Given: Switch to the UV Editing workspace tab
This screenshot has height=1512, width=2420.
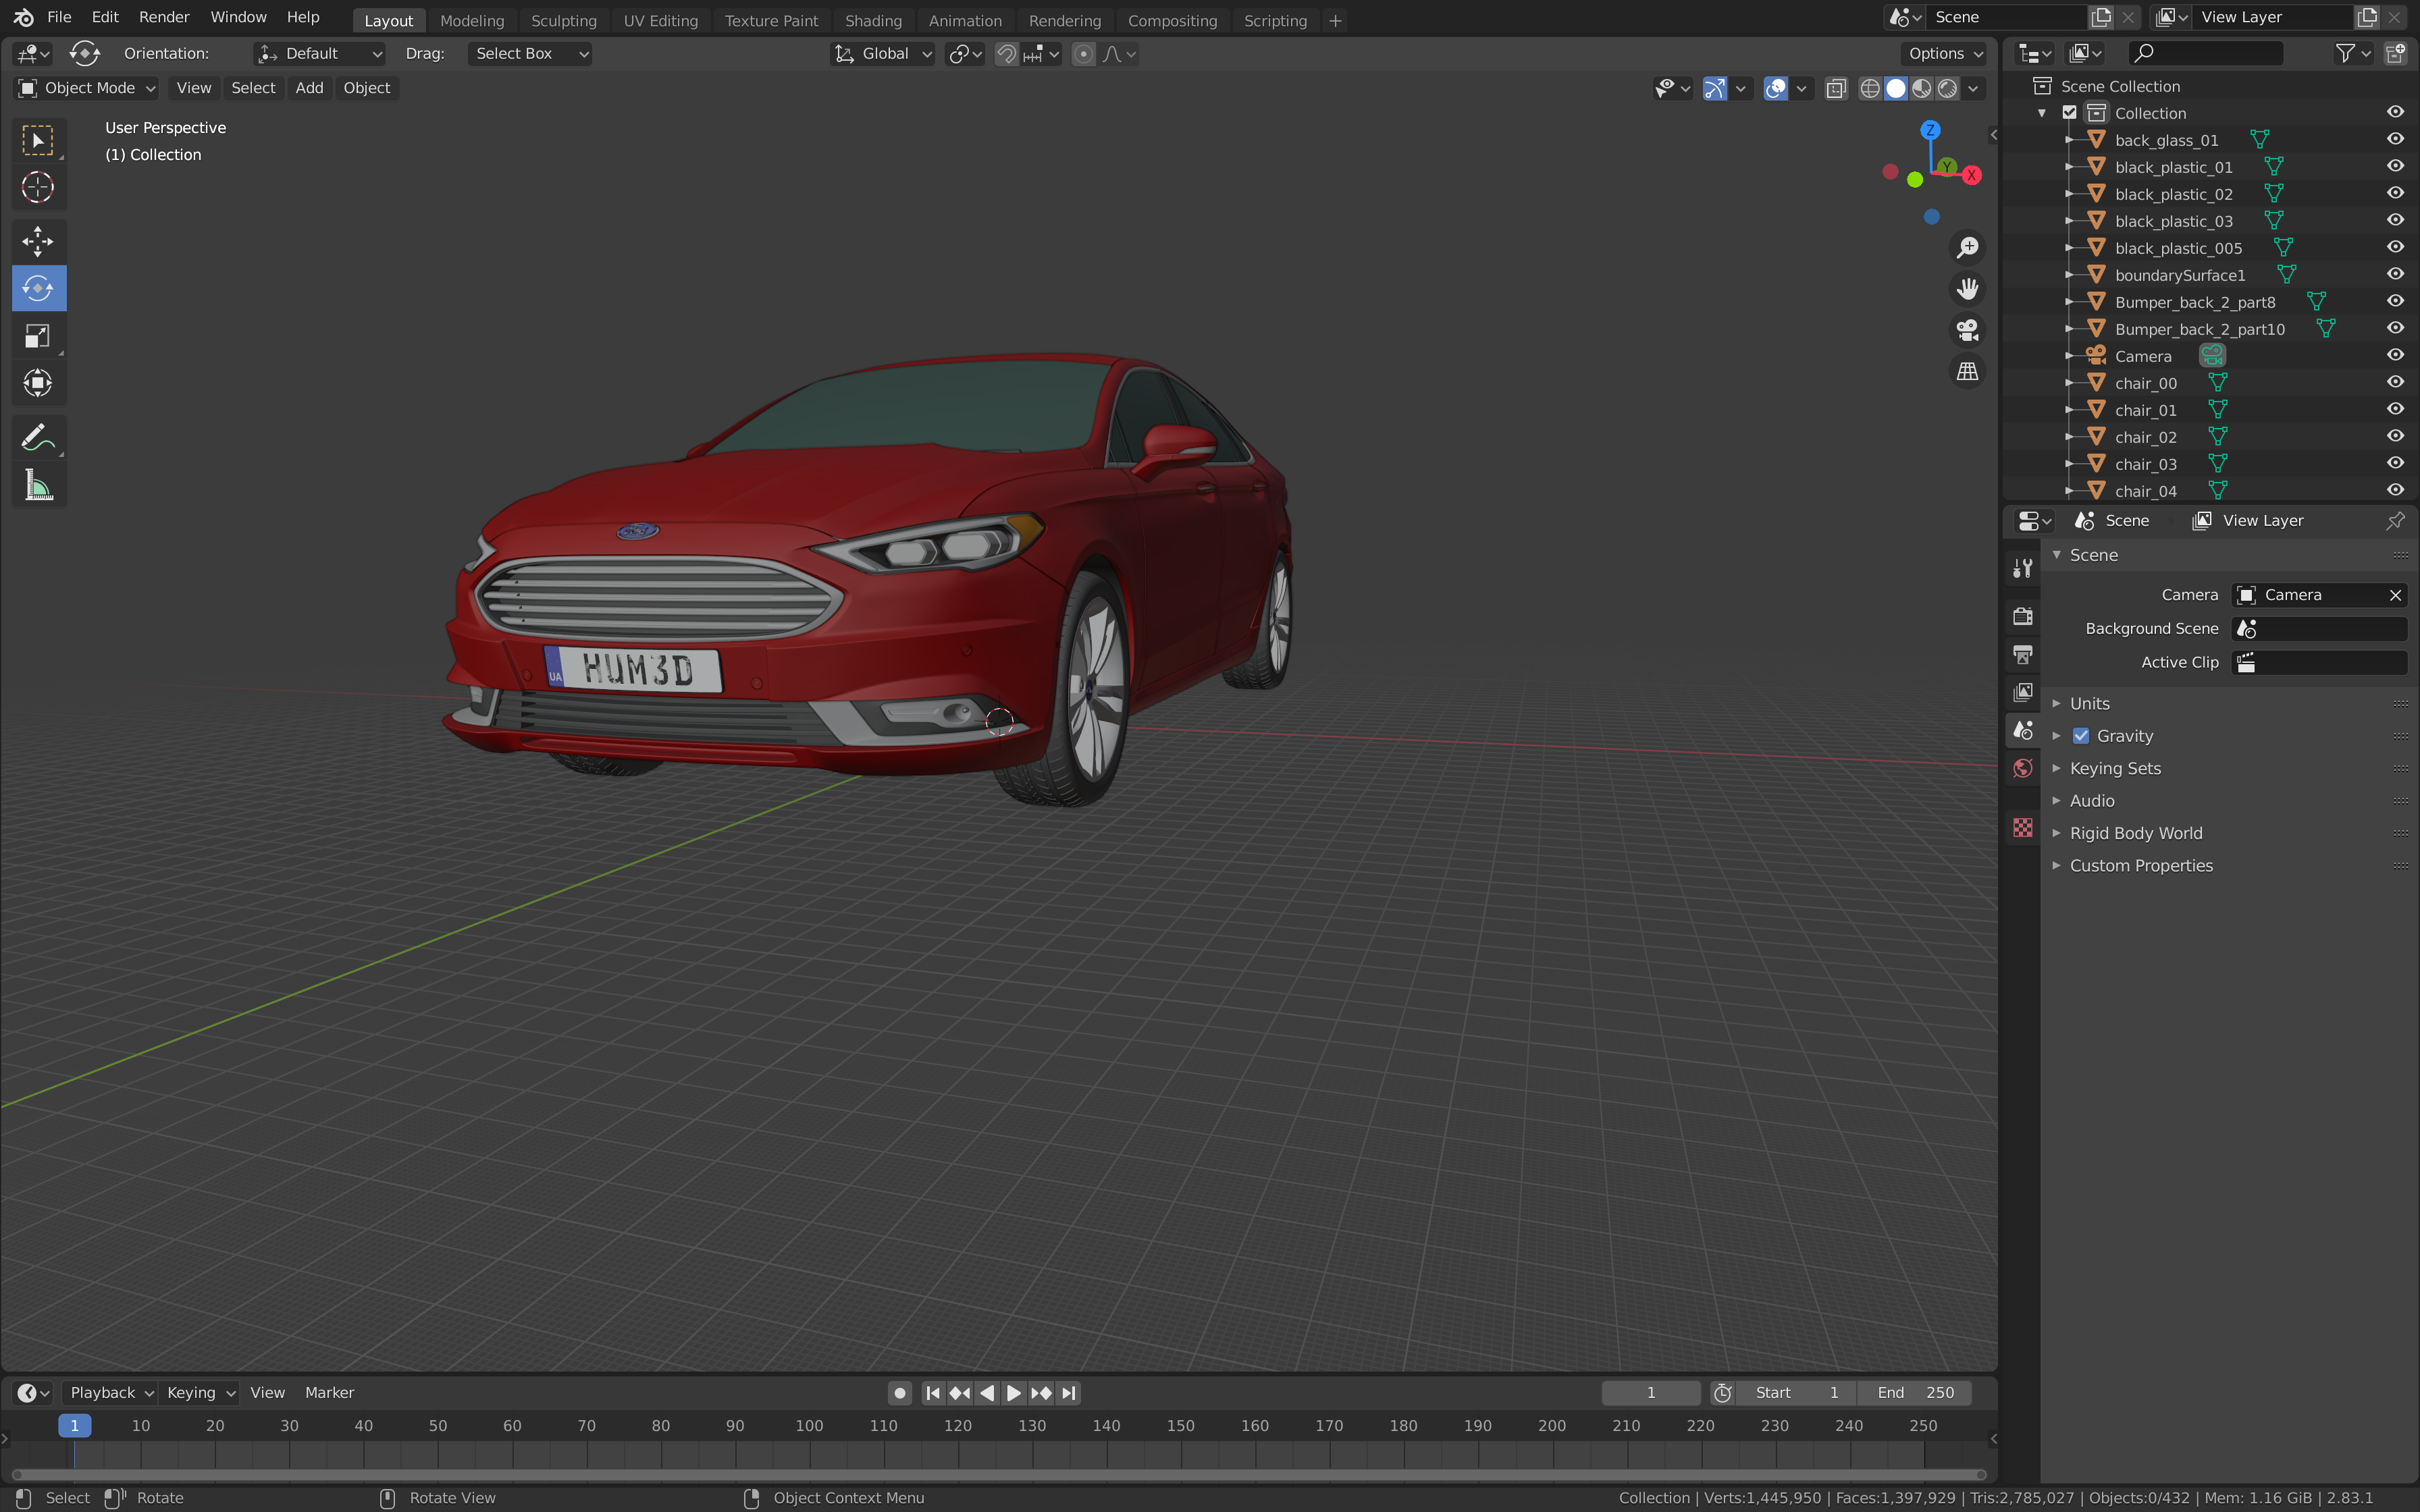Looking at the screenshot, I should click(660, 20).
